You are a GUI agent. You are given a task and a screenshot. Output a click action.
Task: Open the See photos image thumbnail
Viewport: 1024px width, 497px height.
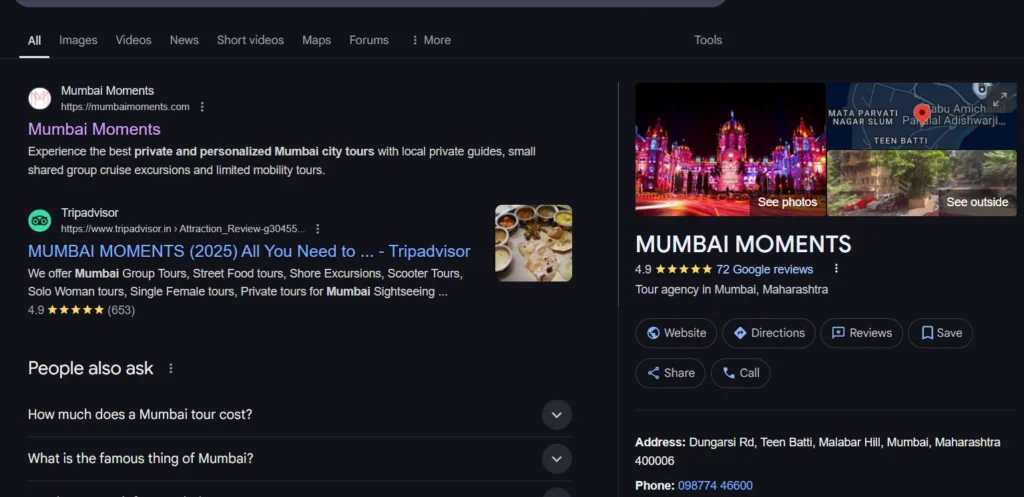tap(730, 149)
